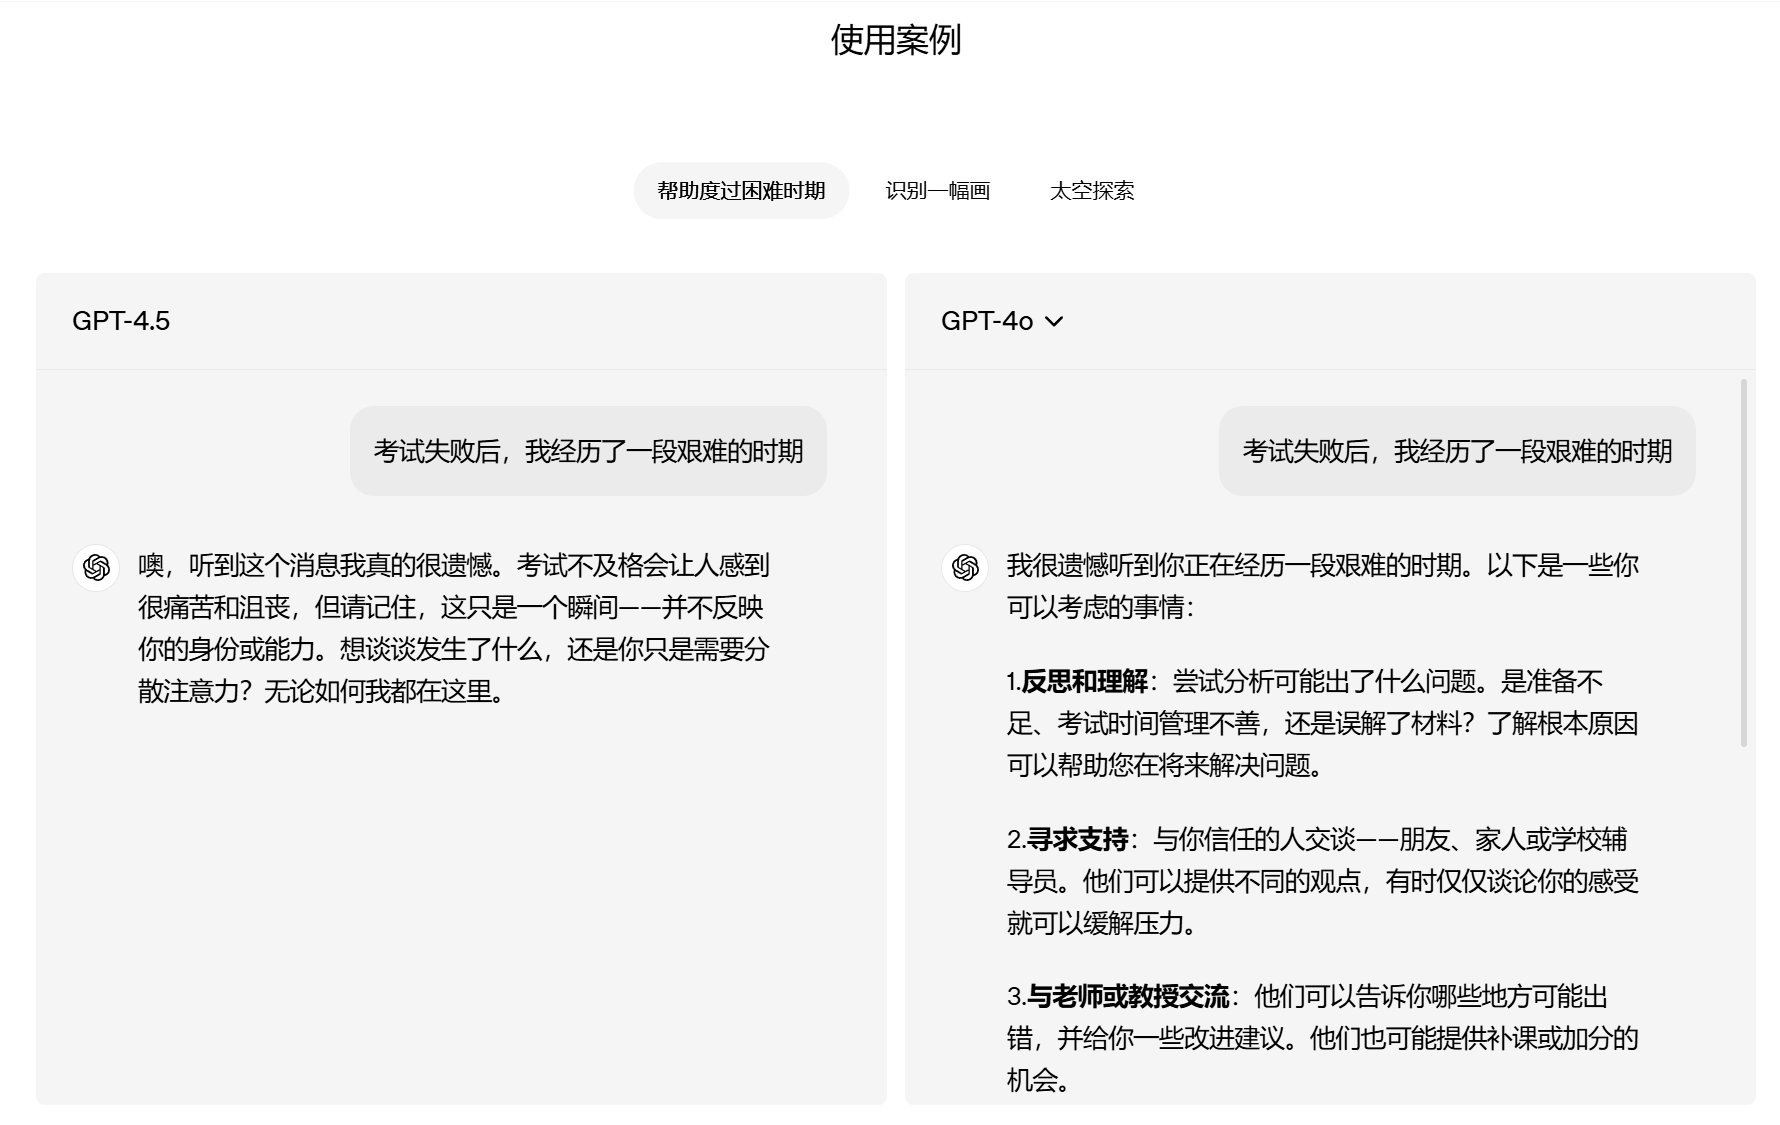1780x1125 pixels.
Task: Open the GPT-4o model selector label
Action: pos(986,321)
